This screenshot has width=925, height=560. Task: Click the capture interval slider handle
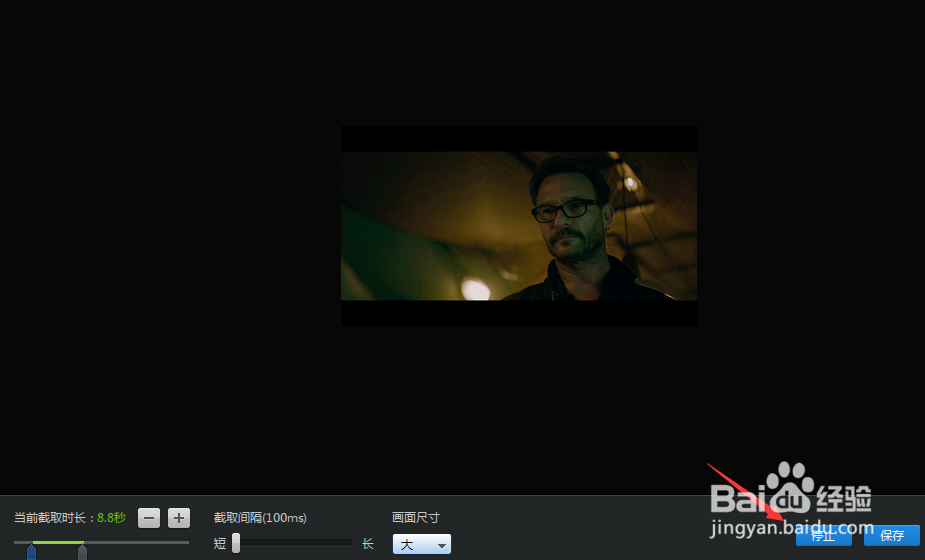click(236, 543)
